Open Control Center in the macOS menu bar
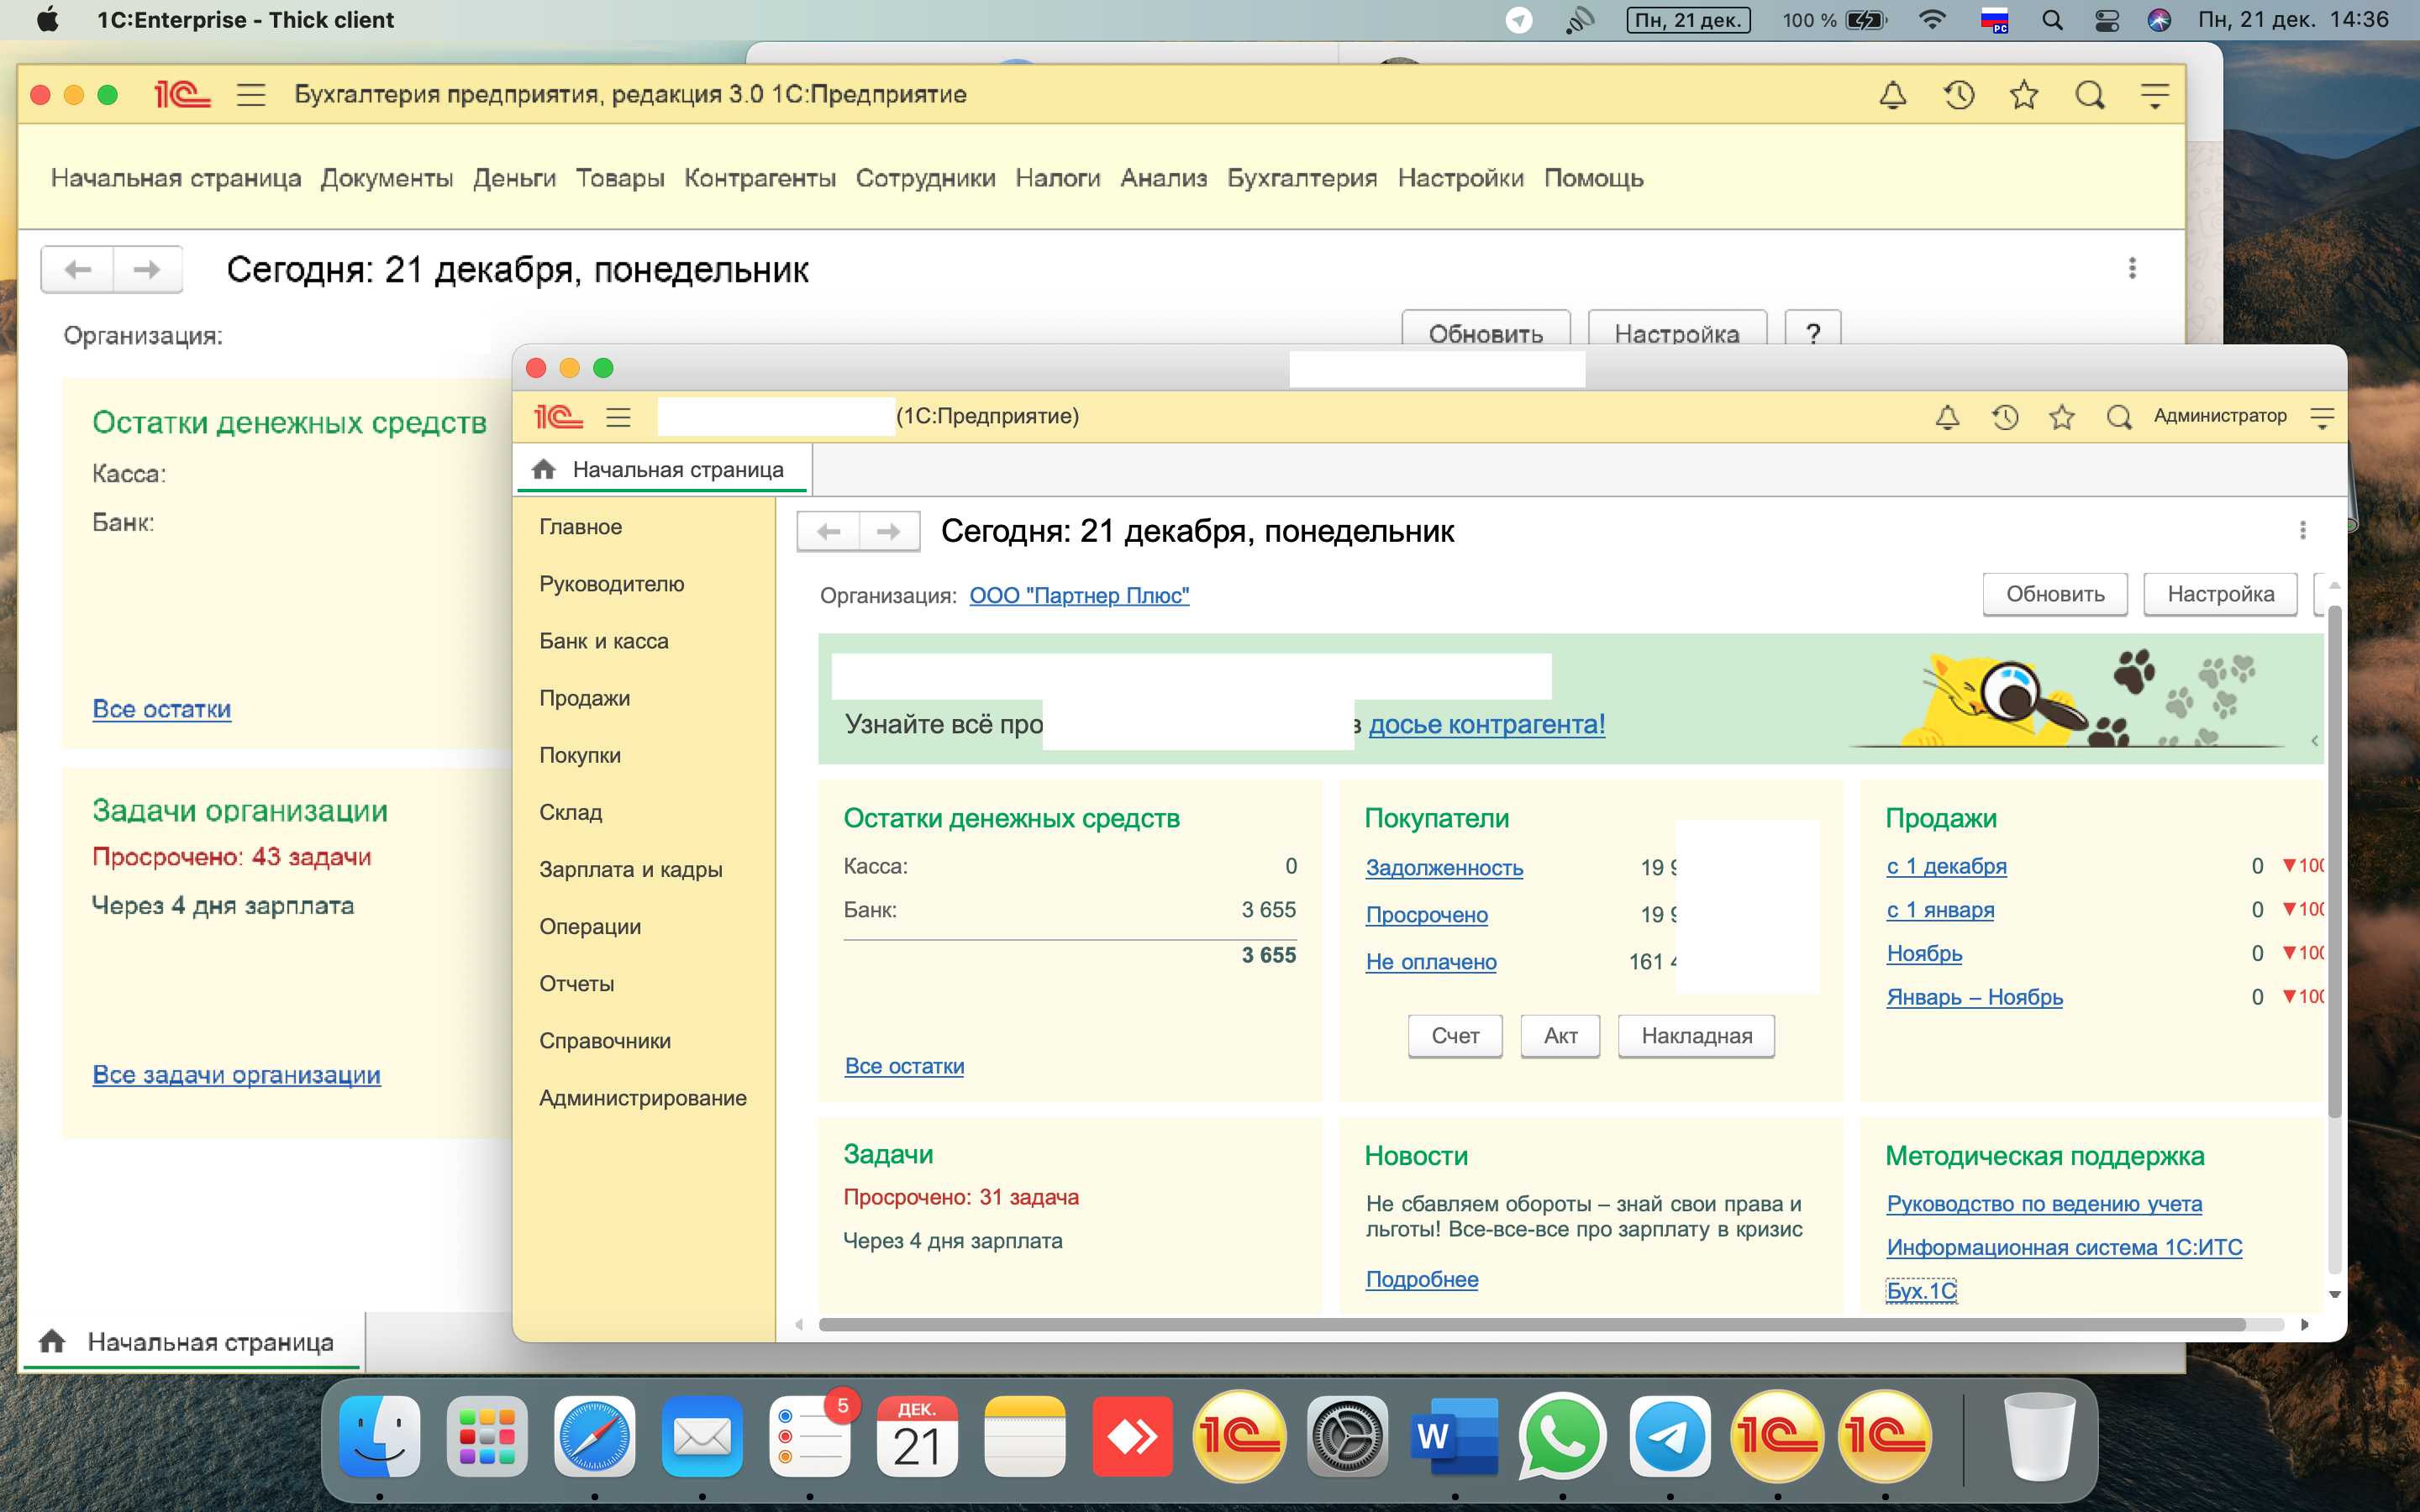2420x1512 pixels. click(2107, 20)
